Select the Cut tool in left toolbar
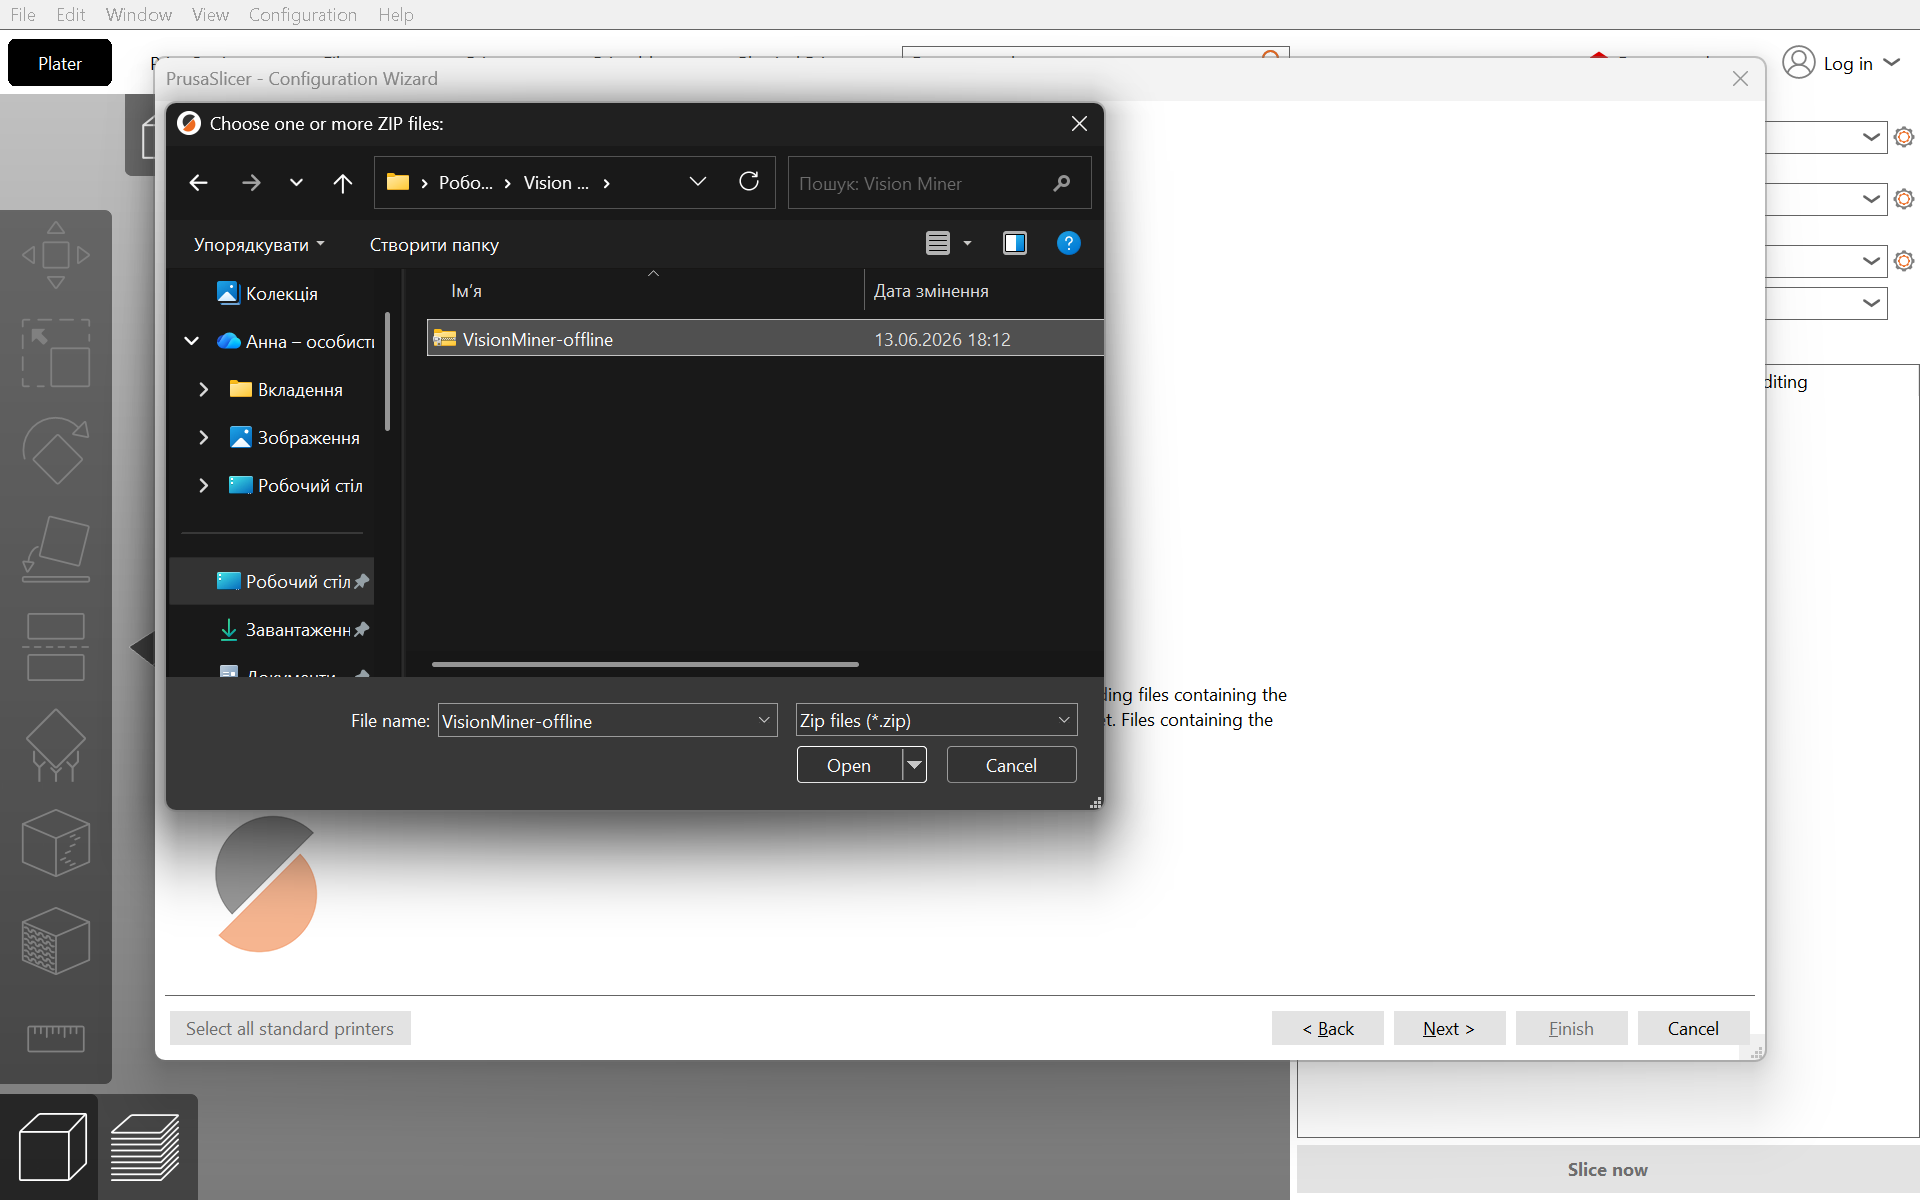Screen dimensions: 1920x1200 [x=56, y=647]
